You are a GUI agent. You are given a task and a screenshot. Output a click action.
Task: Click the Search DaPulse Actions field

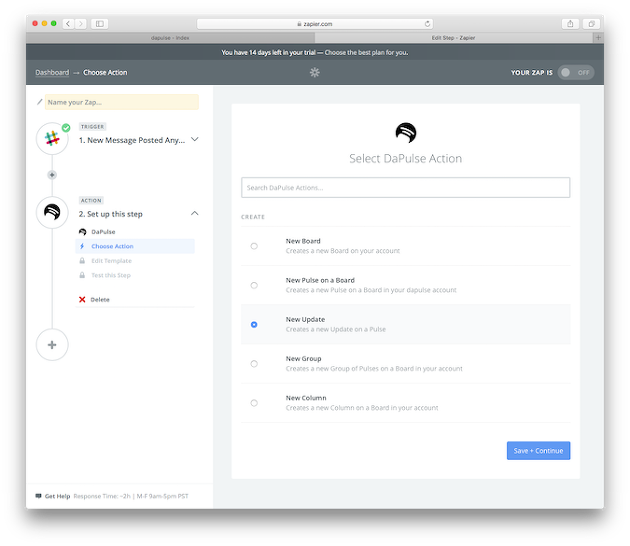(405, 188)
